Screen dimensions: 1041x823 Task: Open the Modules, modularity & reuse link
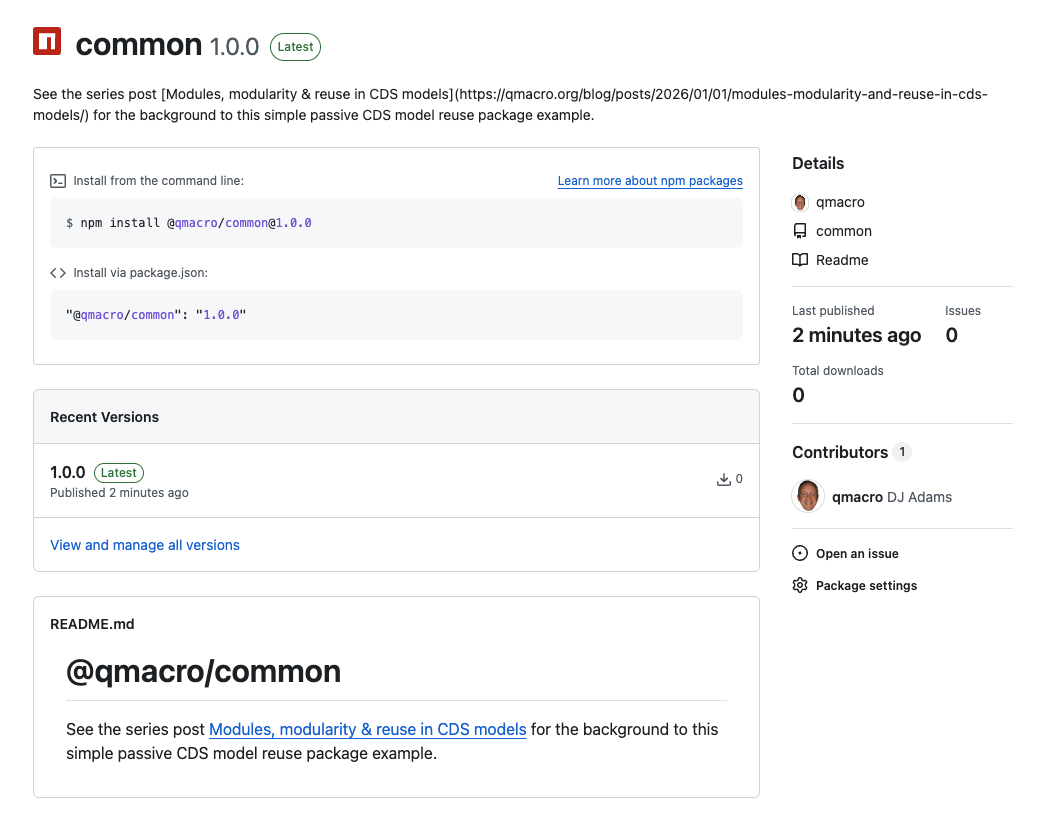coord(367,729)
